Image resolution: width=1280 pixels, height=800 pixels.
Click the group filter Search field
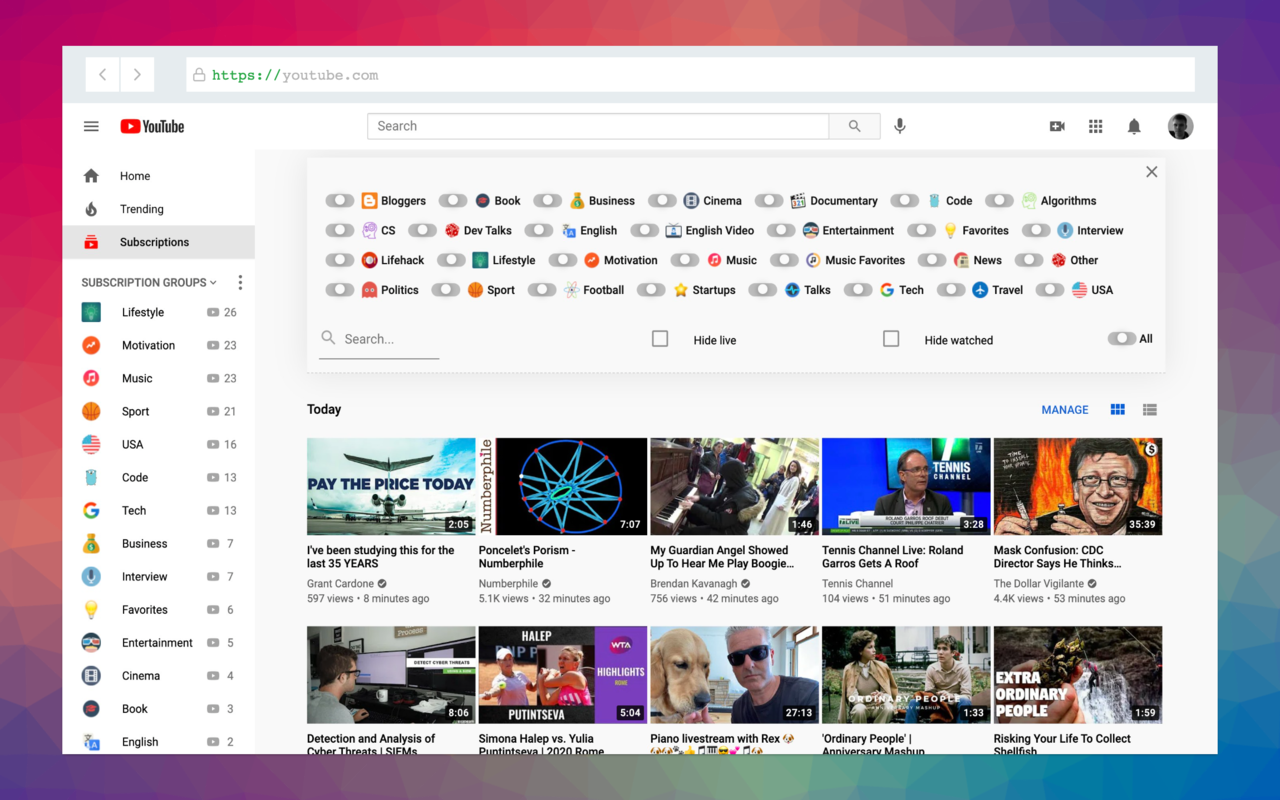(x=380, y=339)
